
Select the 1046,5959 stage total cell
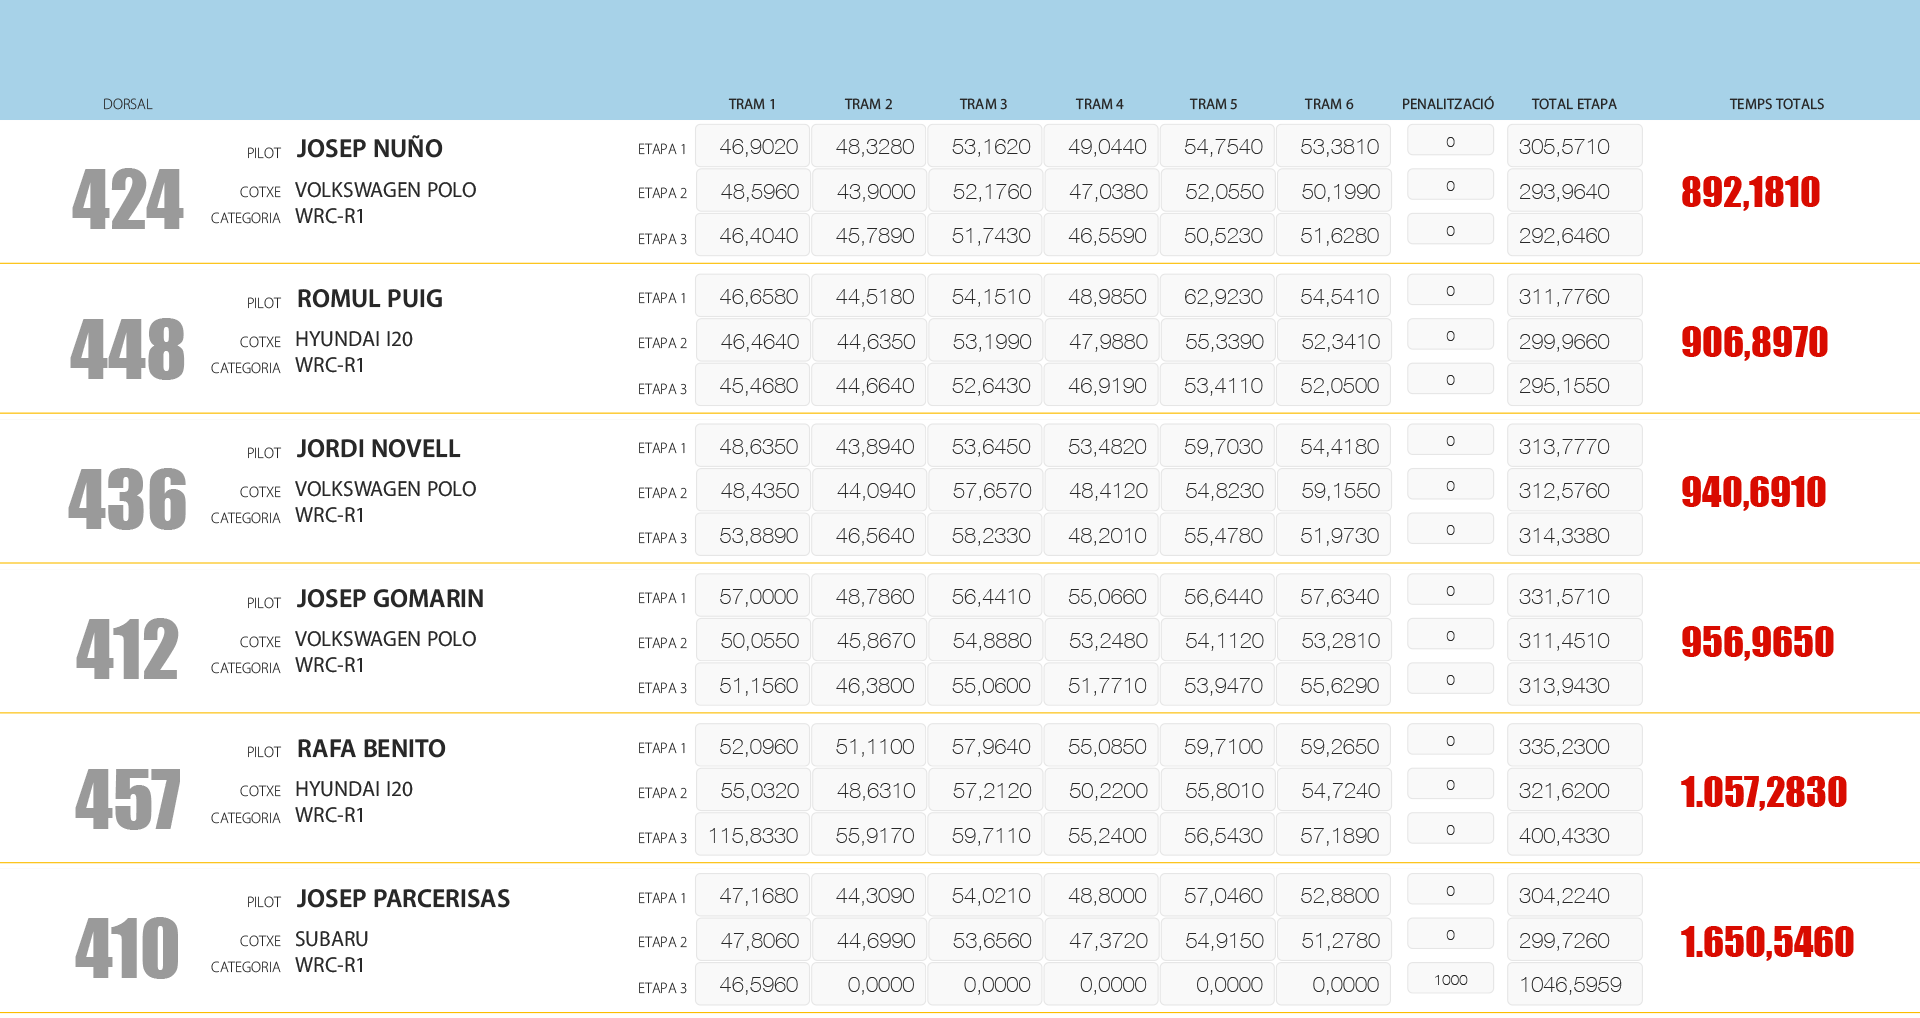1573,985
